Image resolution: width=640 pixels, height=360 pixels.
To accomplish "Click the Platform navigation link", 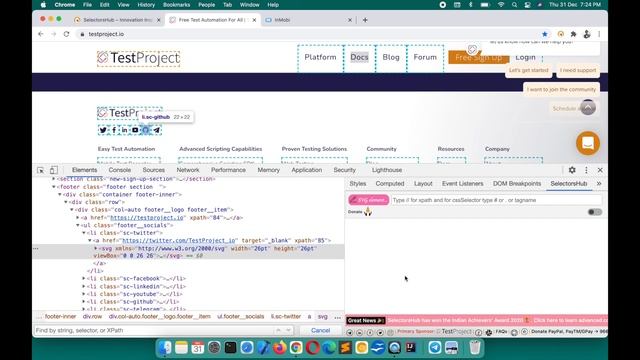I will [320, 58].
